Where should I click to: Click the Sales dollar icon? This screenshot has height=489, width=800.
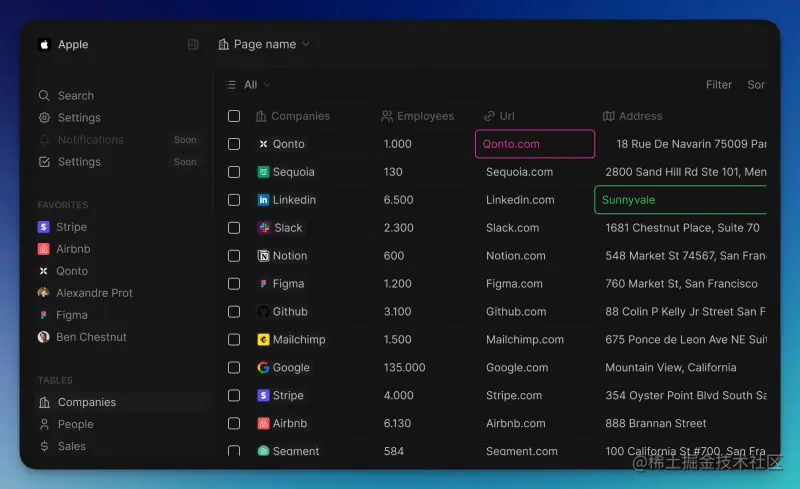(x=44, y=446)
